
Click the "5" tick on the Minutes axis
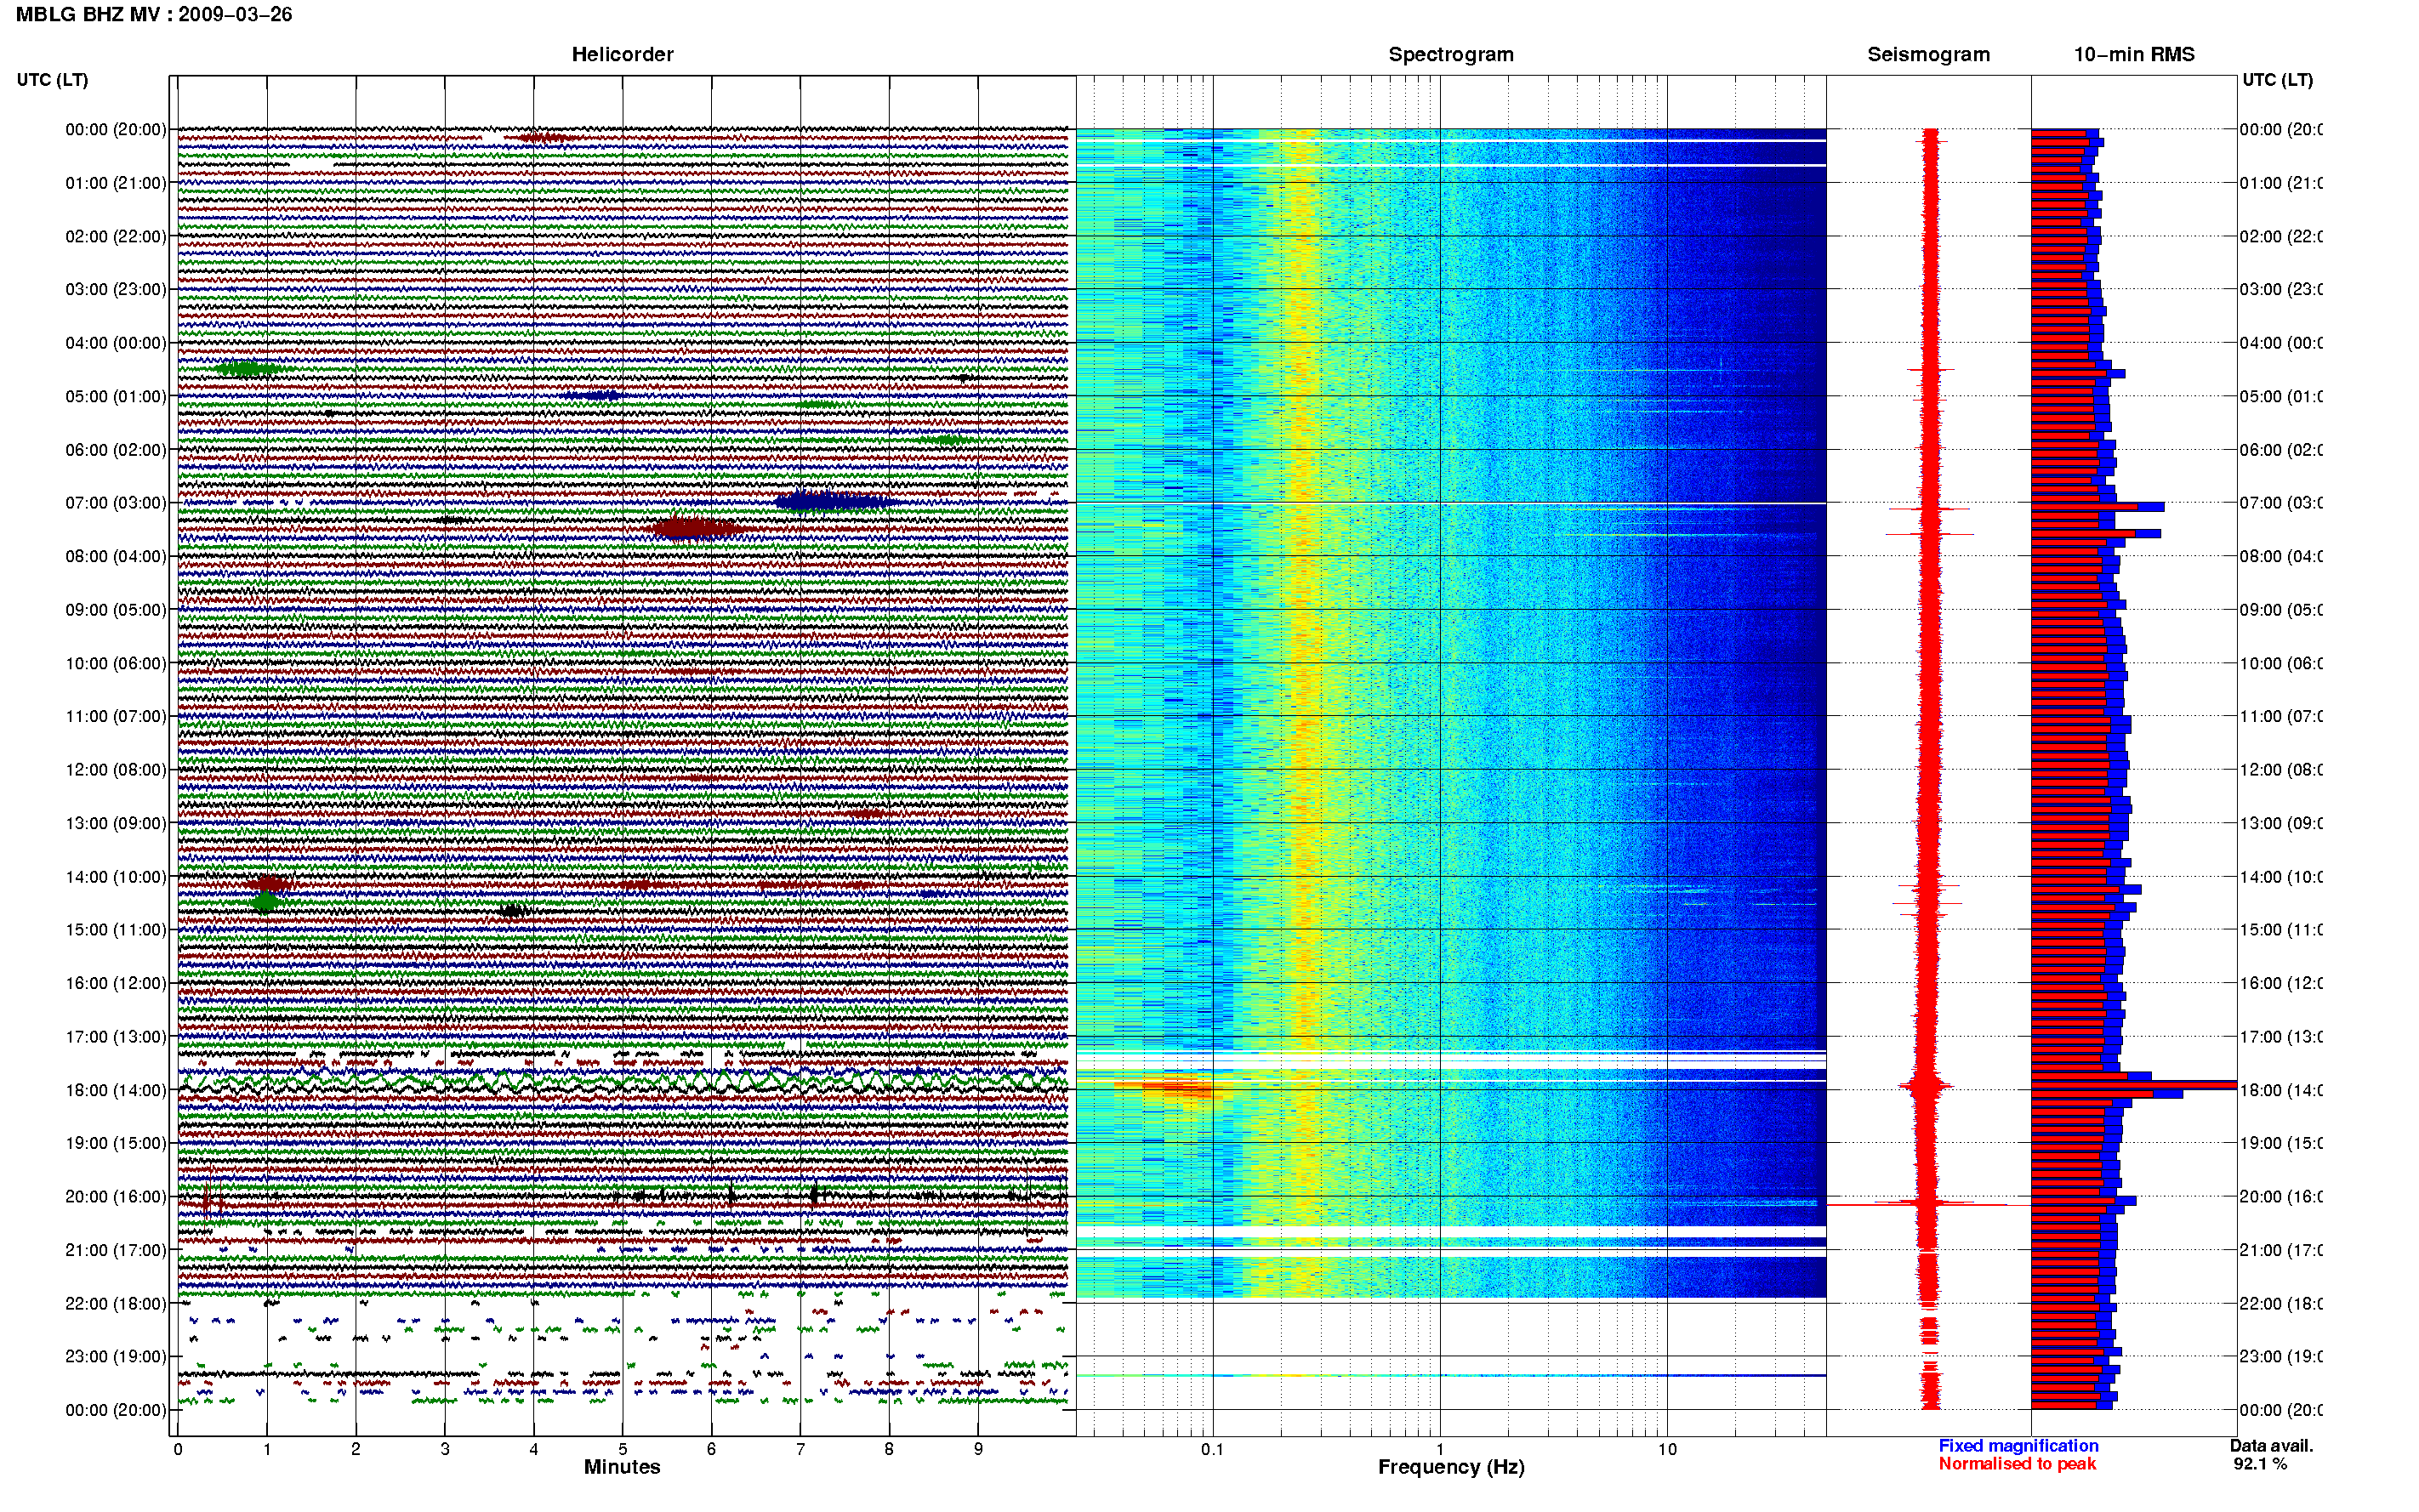click(623, 1449)
